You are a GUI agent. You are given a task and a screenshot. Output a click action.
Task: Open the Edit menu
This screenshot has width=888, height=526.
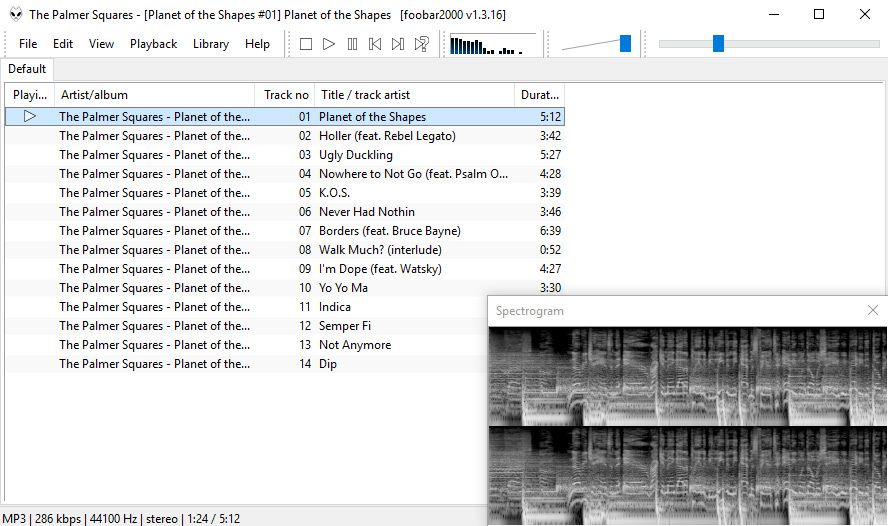[63, 44]
